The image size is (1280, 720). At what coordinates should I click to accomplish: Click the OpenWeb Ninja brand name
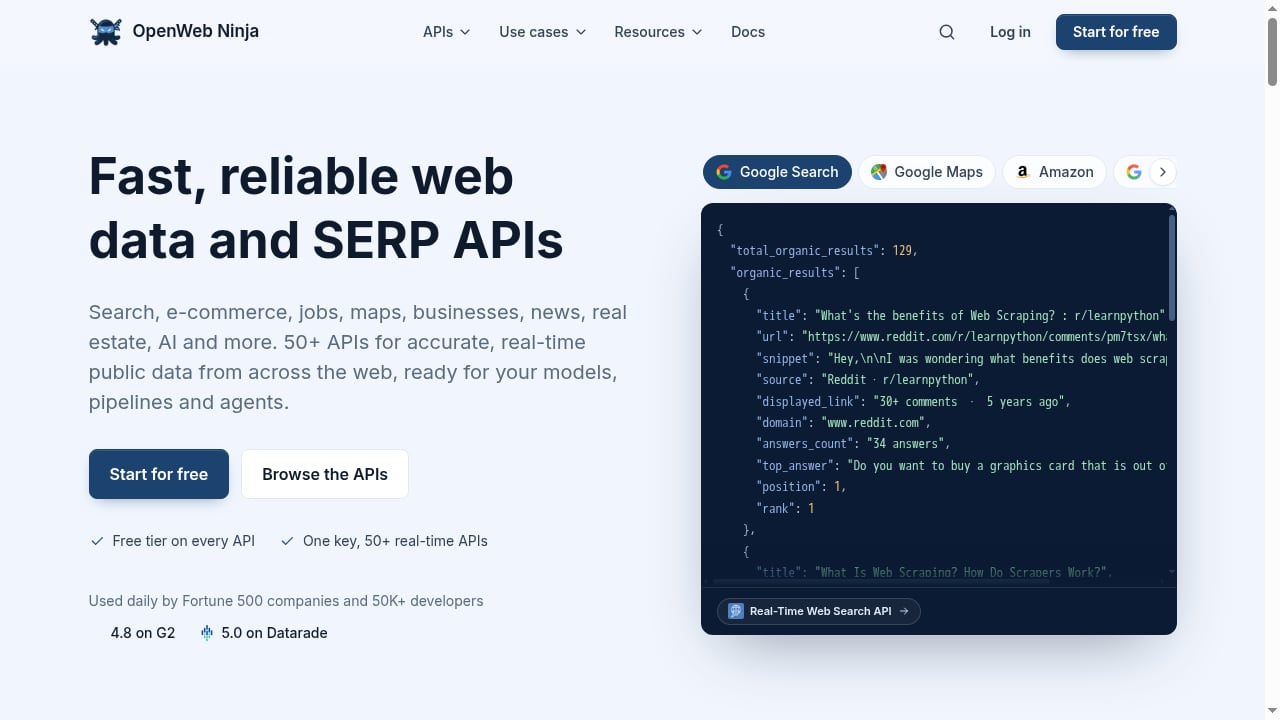click(196, 31)
